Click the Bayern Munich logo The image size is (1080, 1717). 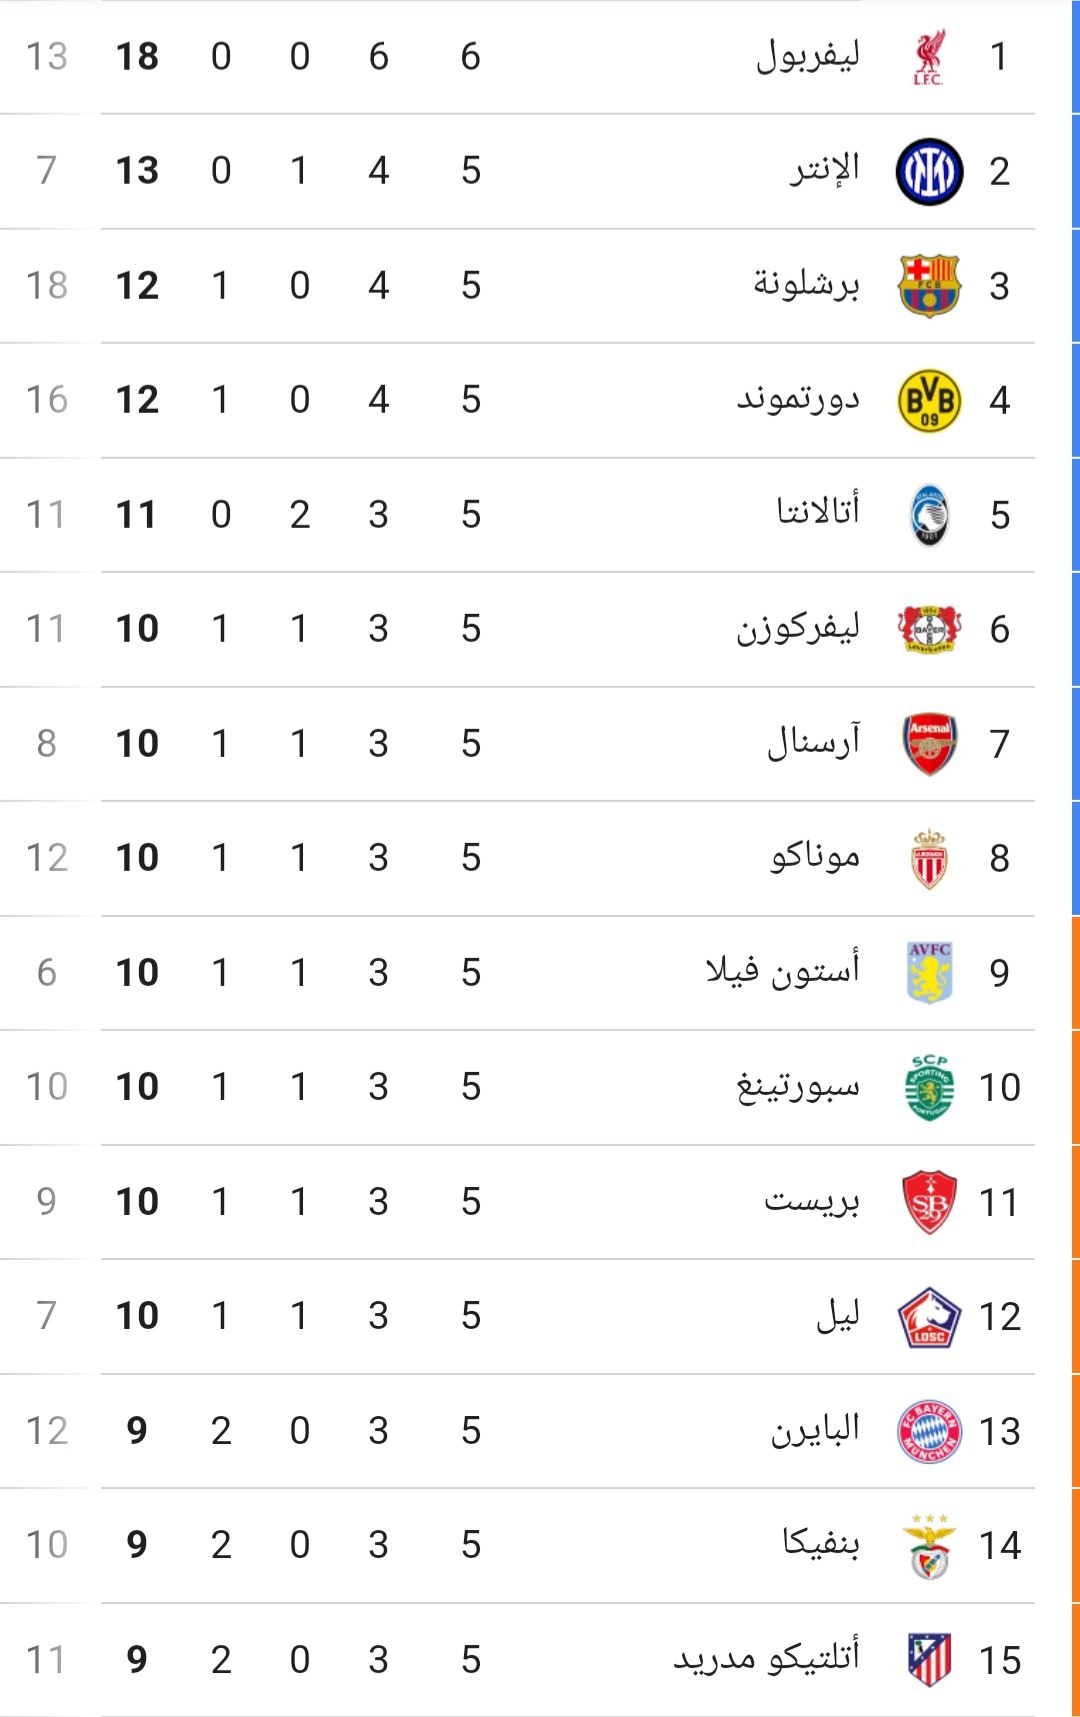929,1431
